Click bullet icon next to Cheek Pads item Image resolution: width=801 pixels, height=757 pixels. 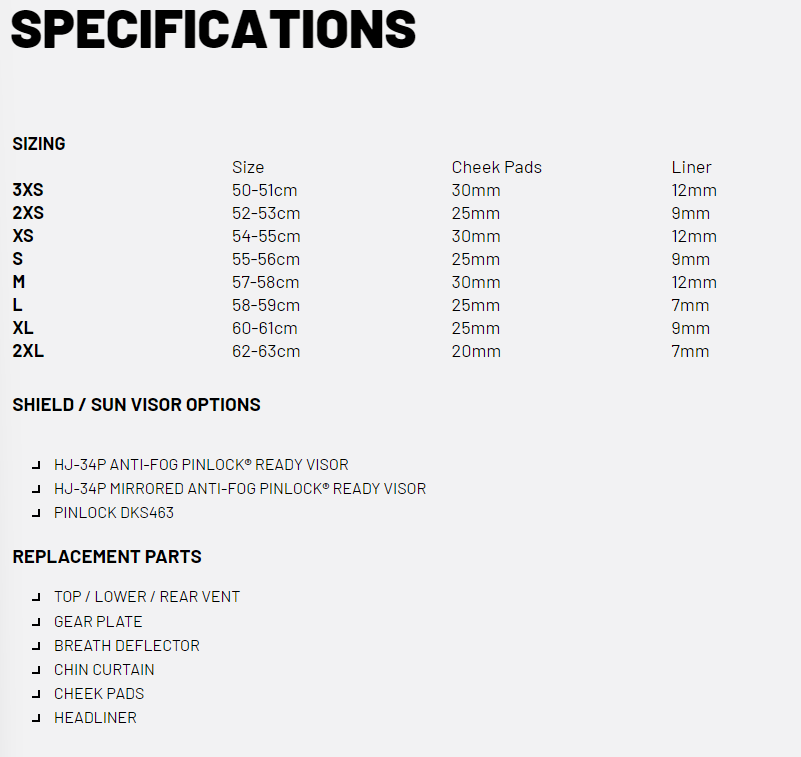coord(36,695)
